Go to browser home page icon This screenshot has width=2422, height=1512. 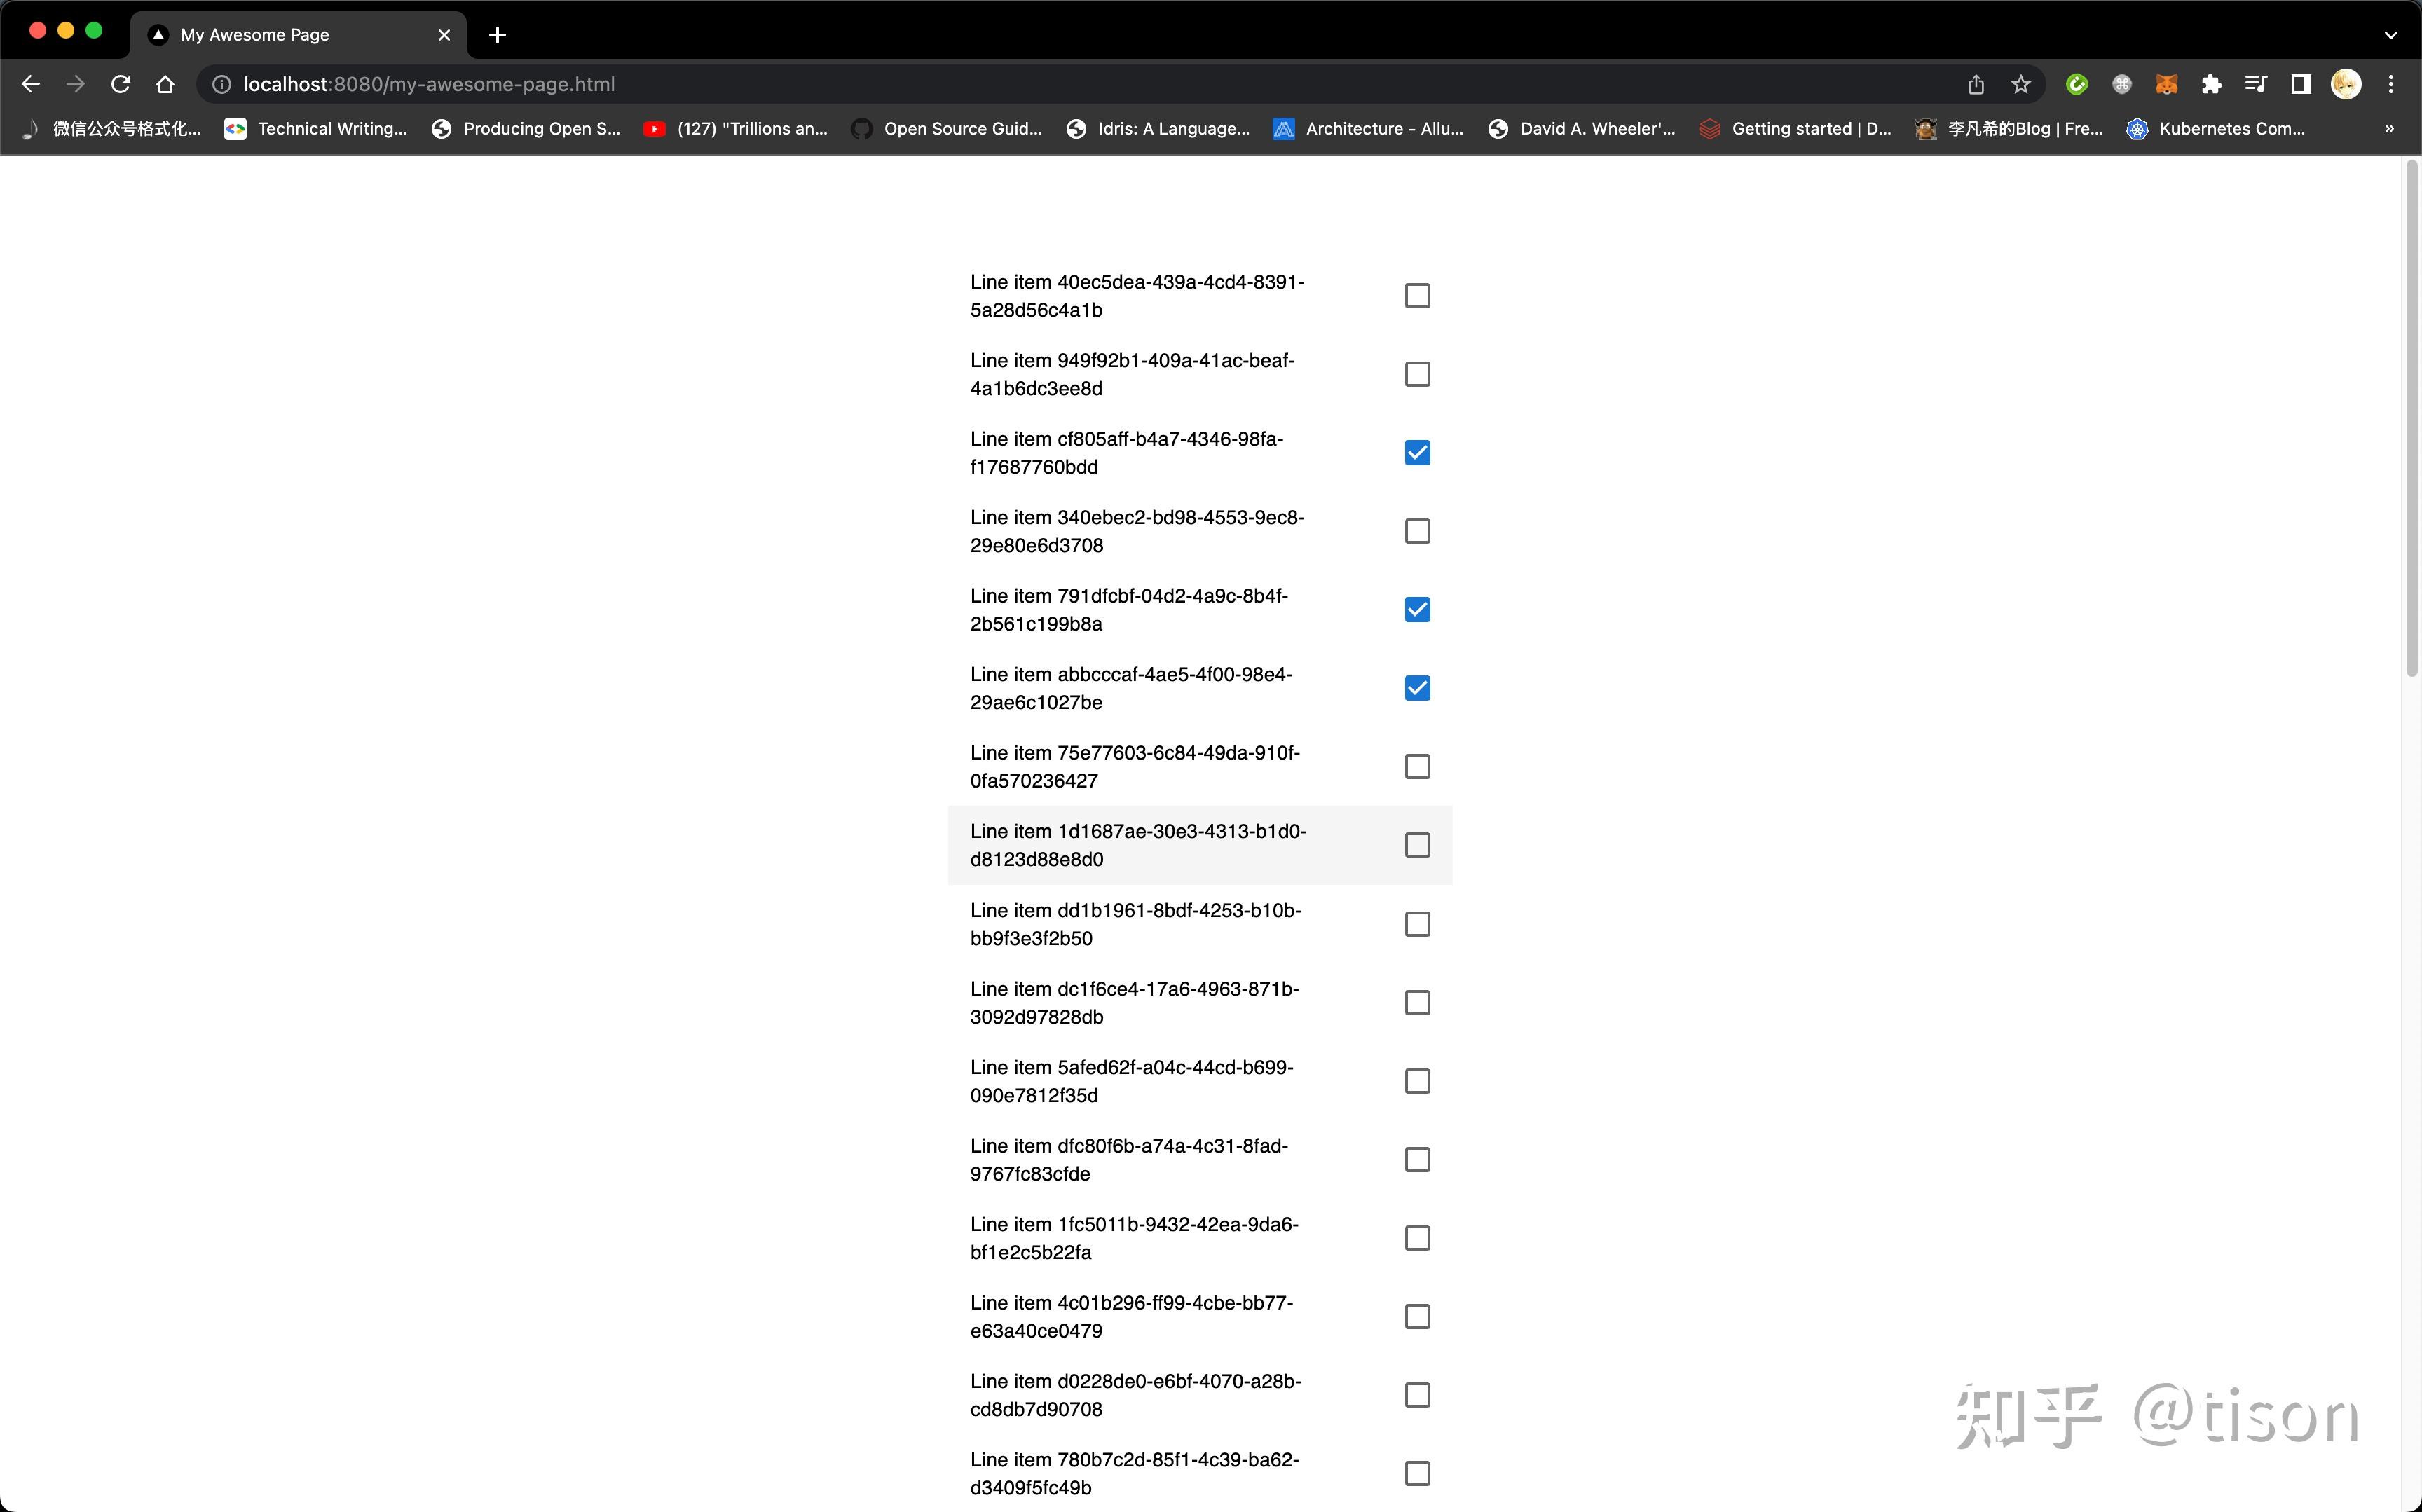pos(166,84)
